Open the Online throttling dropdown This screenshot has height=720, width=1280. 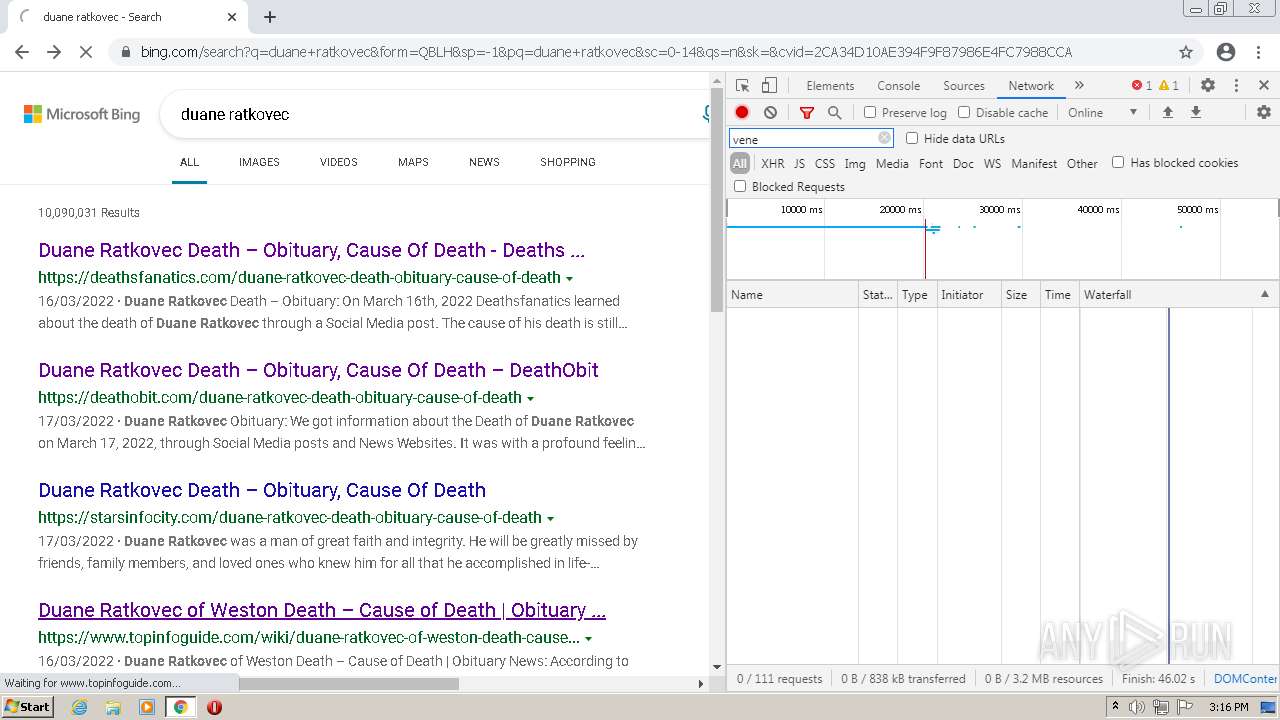point(1103,113)
